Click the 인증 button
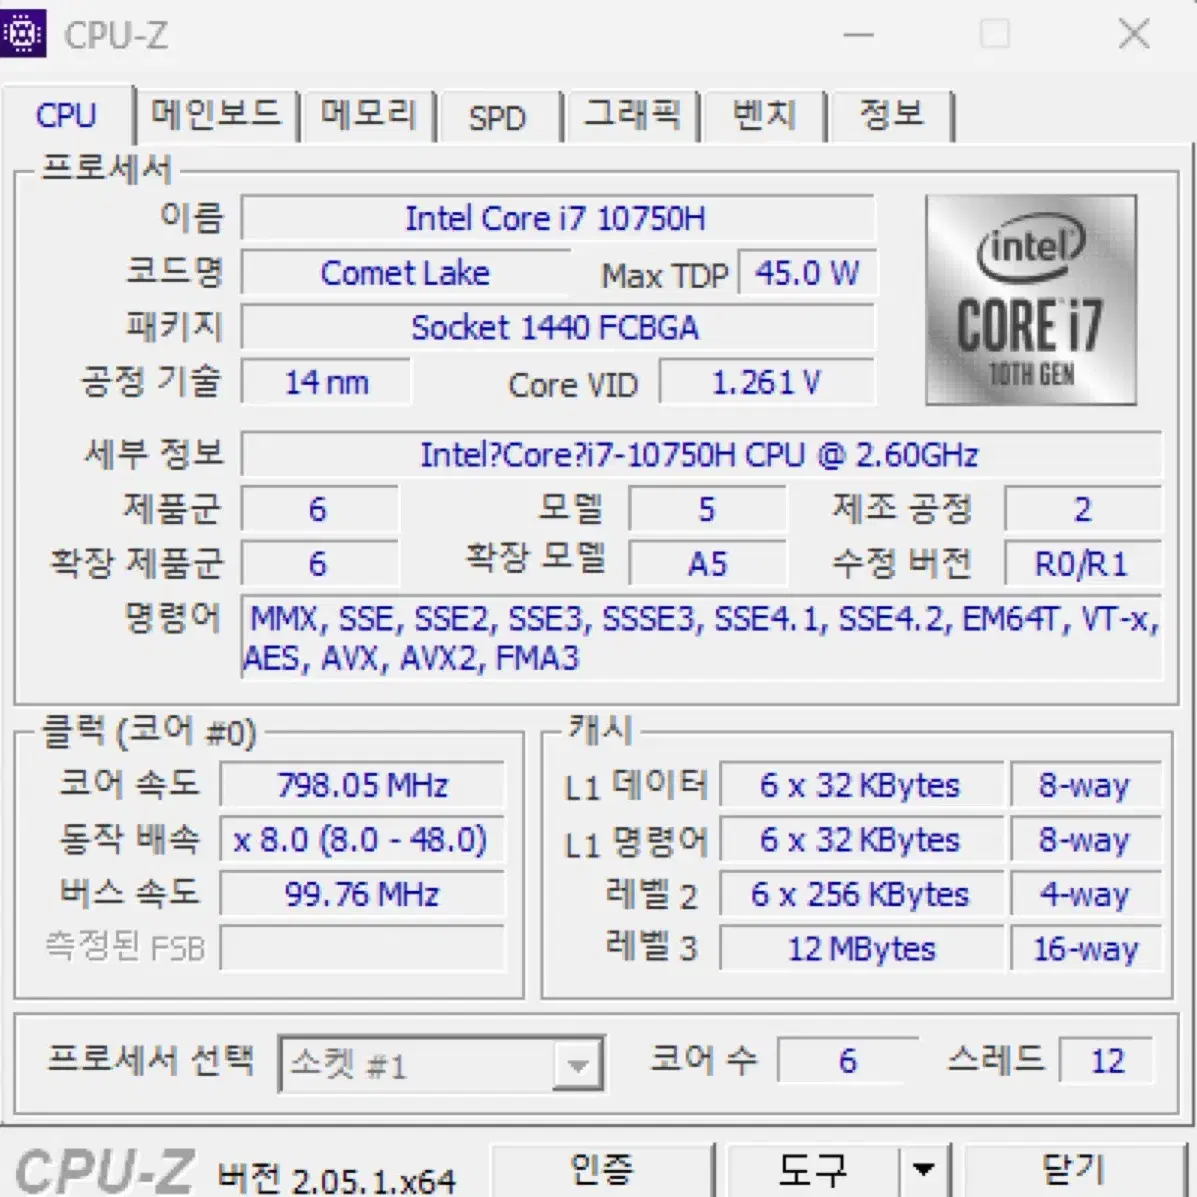Image resolution: width=1197 pixels, height=1197 pixels. click(x=602, y=1169)
